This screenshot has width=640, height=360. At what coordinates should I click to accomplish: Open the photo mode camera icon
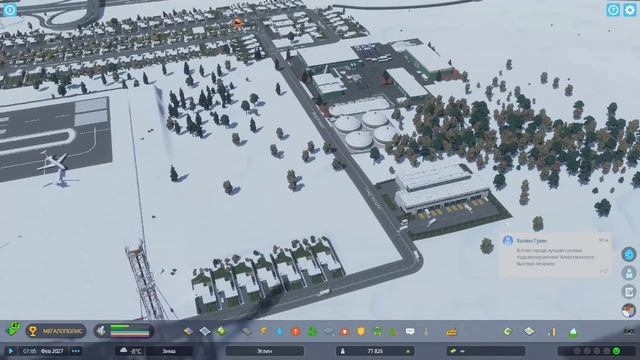(629, 331)
